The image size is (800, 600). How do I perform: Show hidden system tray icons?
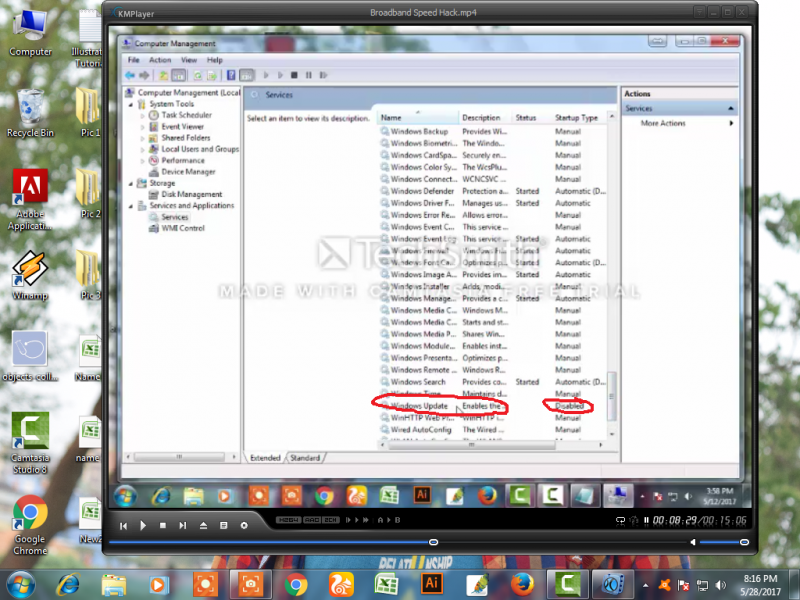point(645,585)
